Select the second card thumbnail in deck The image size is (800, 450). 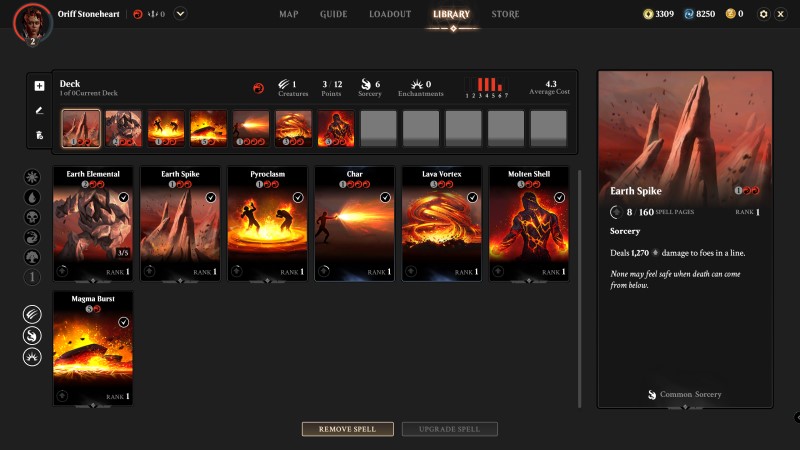pos(123,128)
